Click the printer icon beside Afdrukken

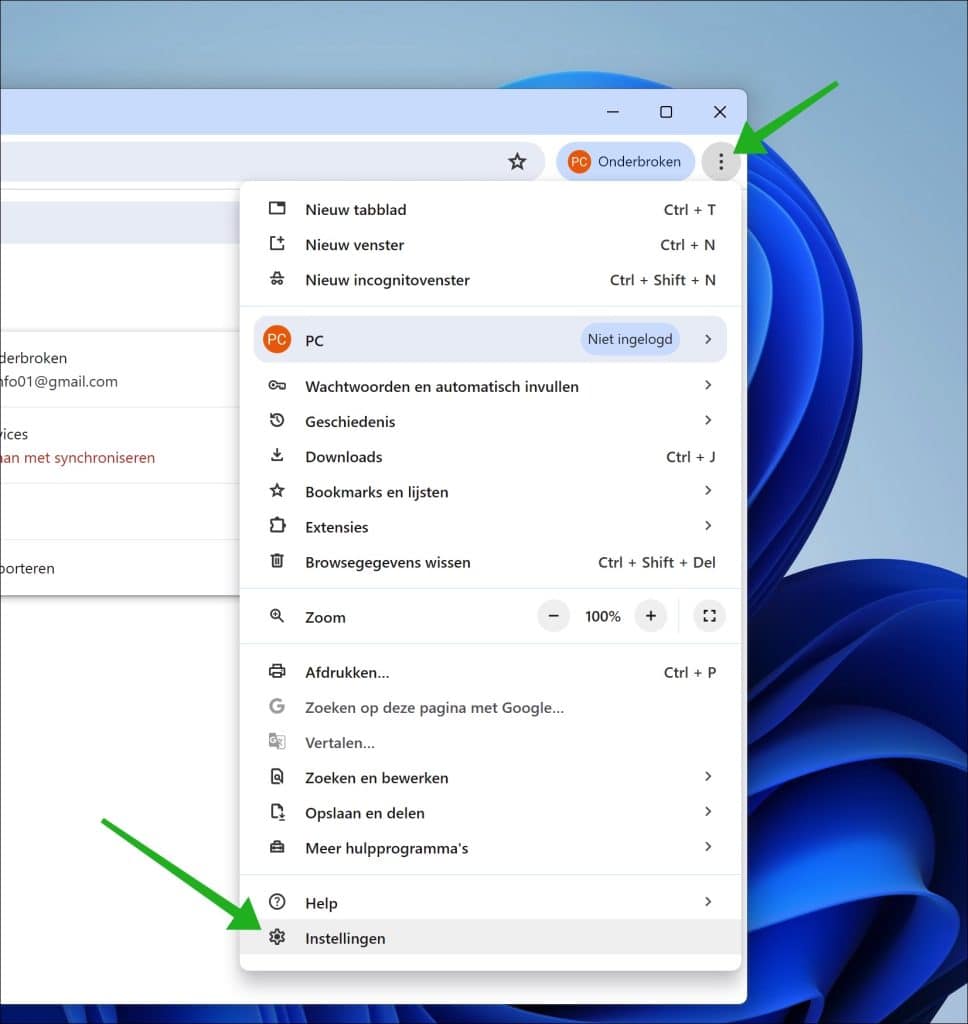(x=277, y=671)
